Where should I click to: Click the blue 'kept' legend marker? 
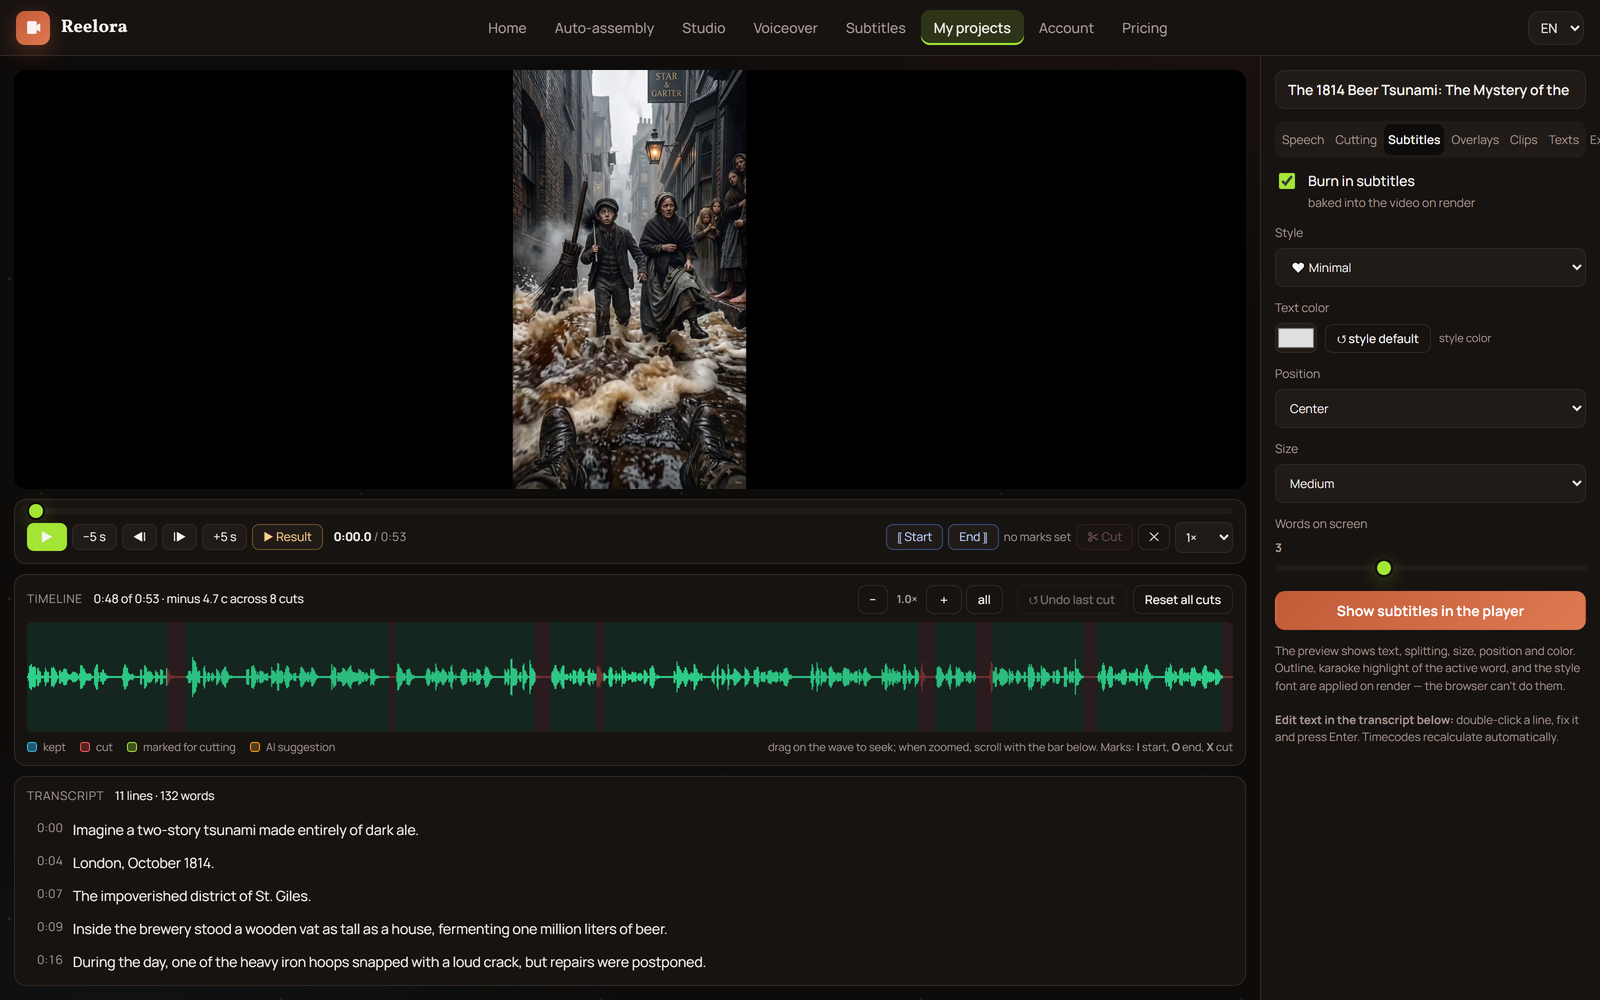(x=32, y=747)
